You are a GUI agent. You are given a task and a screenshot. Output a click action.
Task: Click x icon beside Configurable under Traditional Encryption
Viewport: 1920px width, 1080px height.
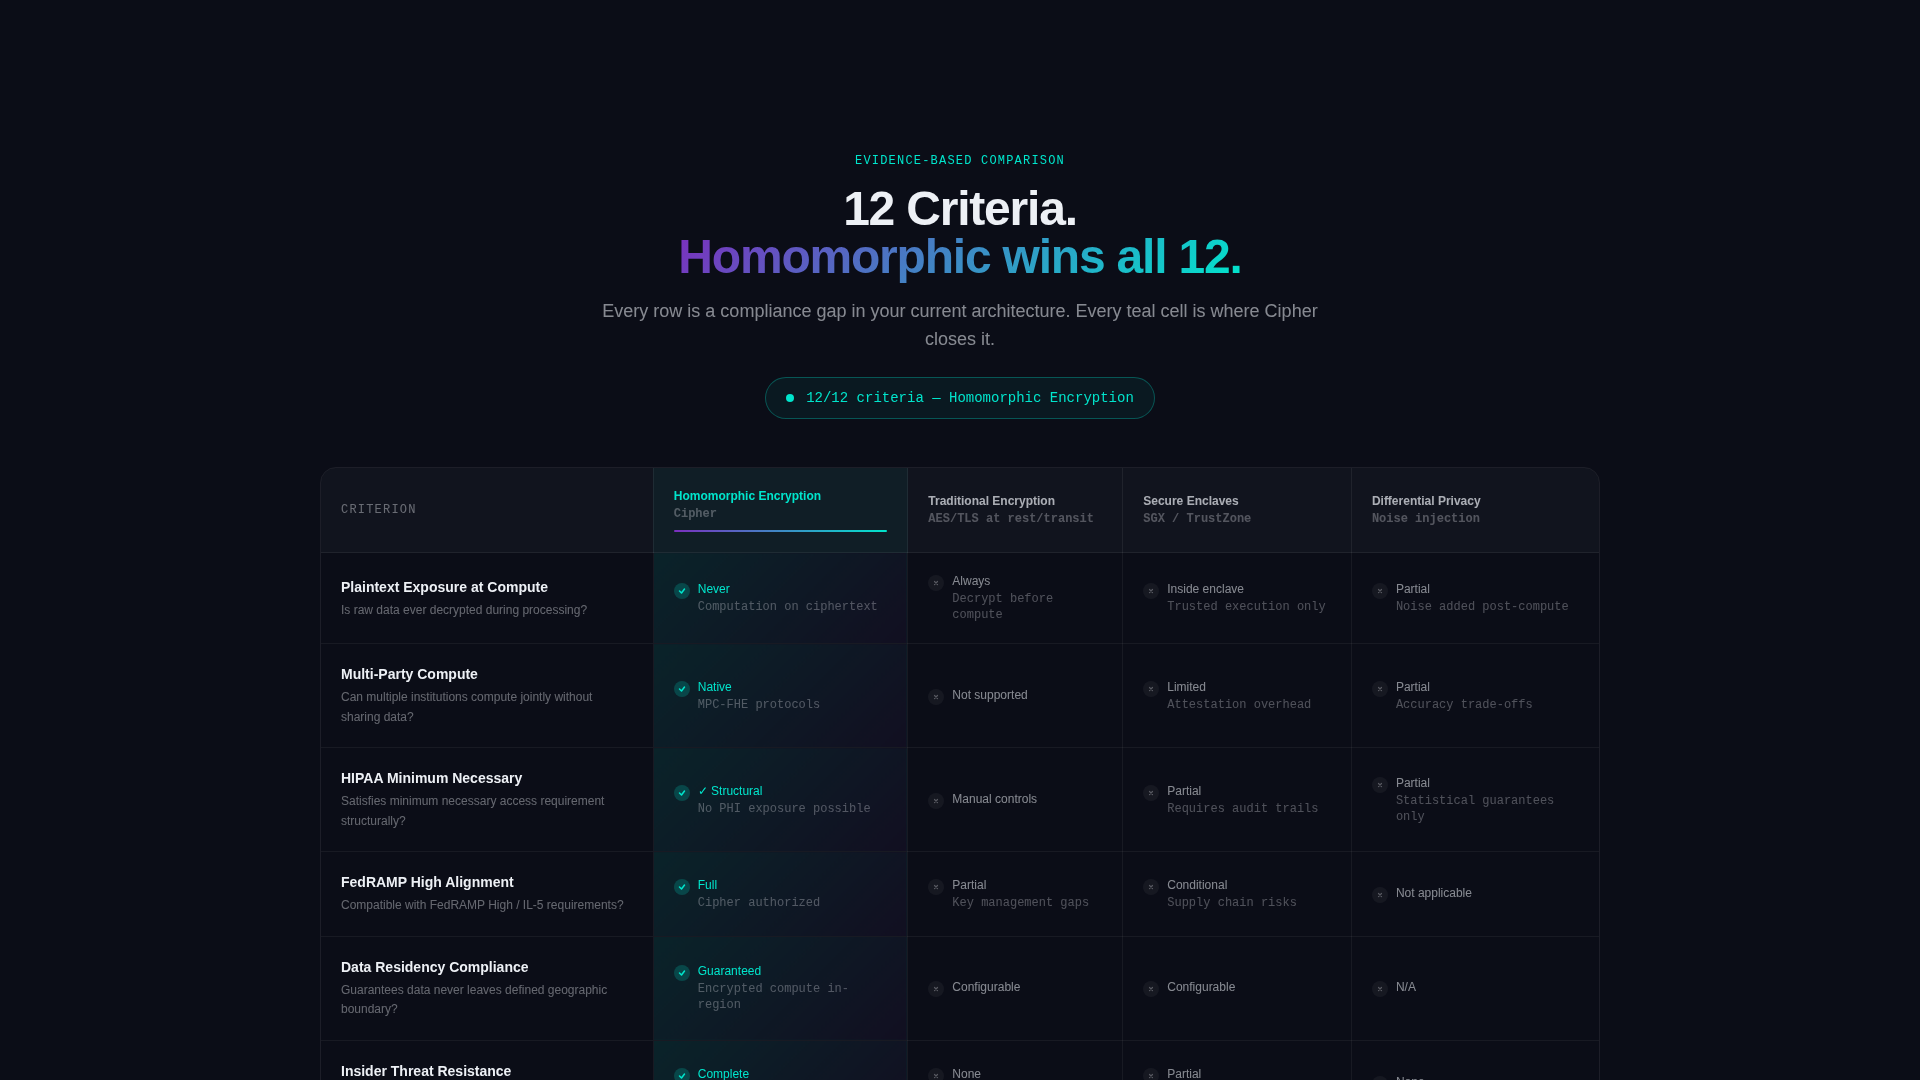coord(936,989)
